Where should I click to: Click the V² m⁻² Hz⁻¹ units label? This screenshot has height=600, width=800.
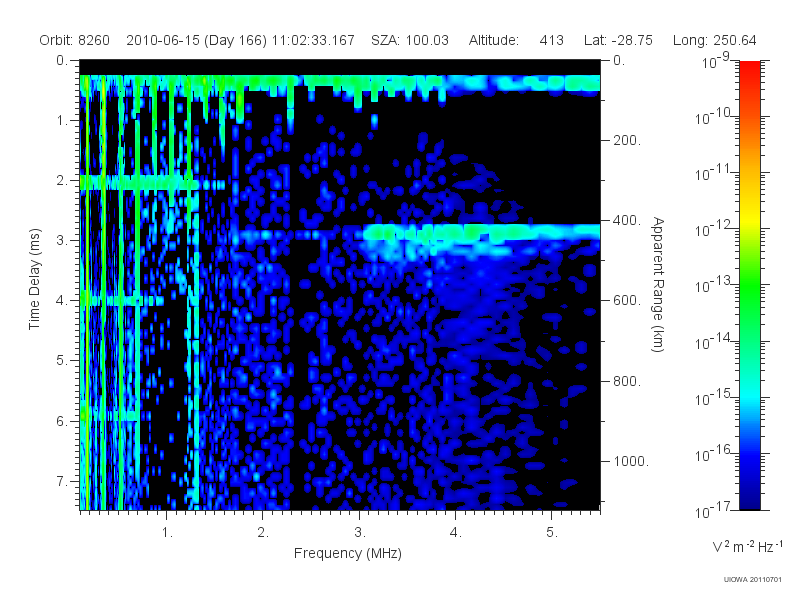point(747,546)
